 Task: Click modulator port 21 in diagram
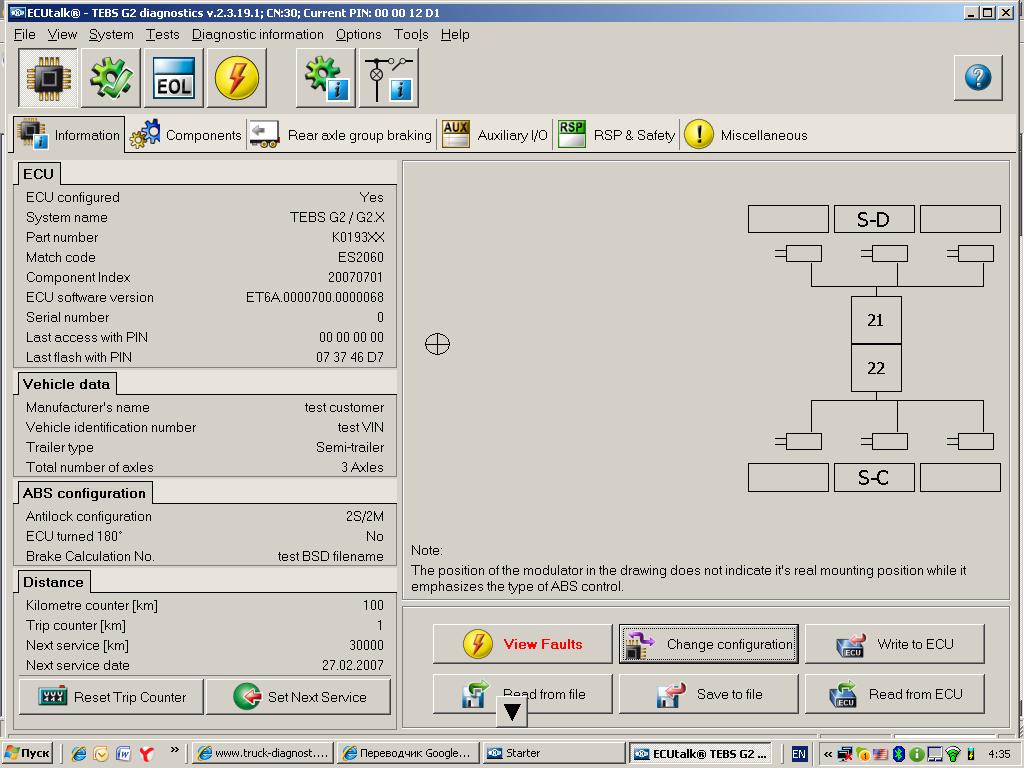click(876, 320)
